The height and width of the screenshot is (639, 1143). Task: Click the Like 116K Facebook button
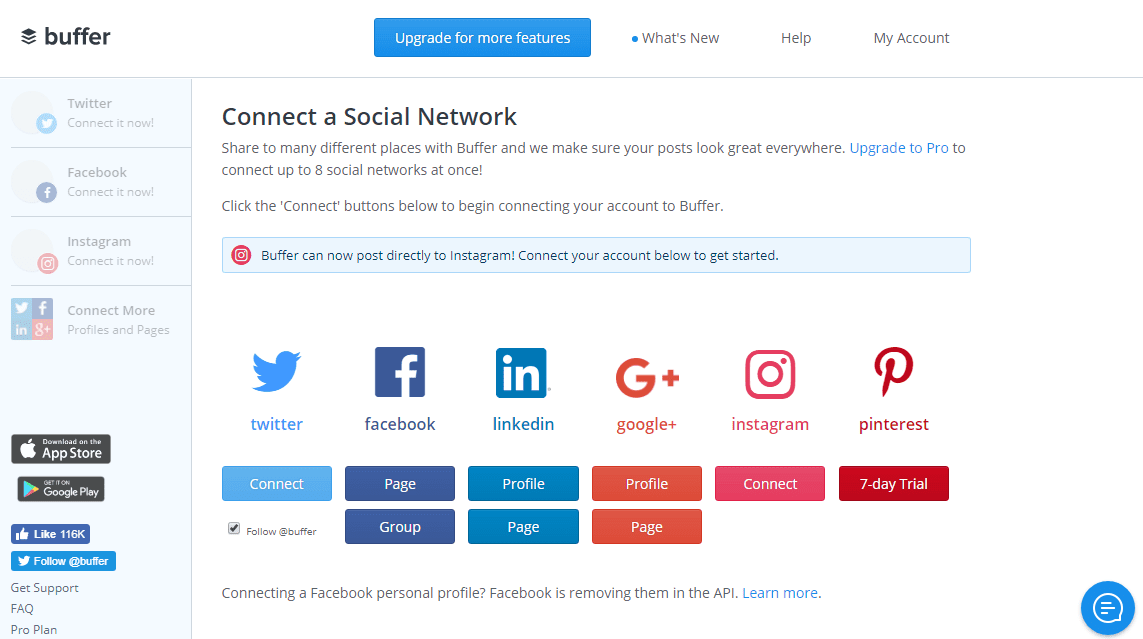pos(50,533)
